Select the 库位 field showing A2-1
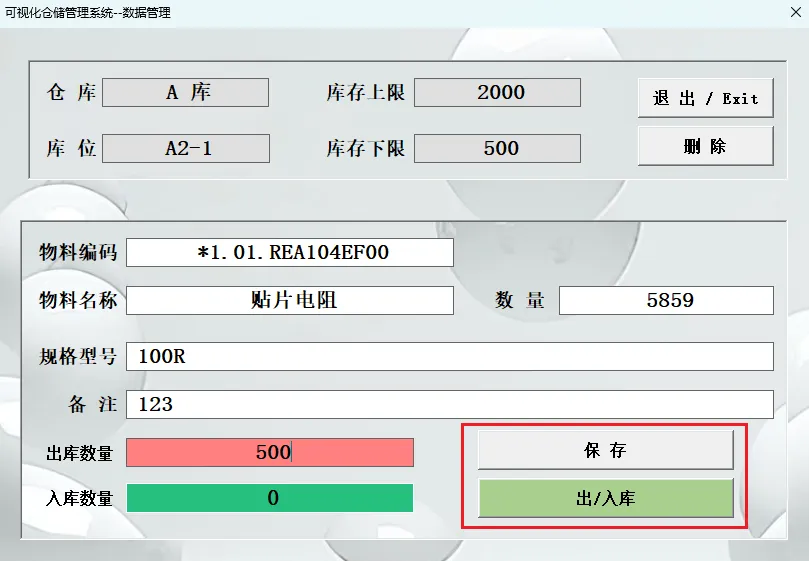Viewport: 809px width, 561px height. 186,149
